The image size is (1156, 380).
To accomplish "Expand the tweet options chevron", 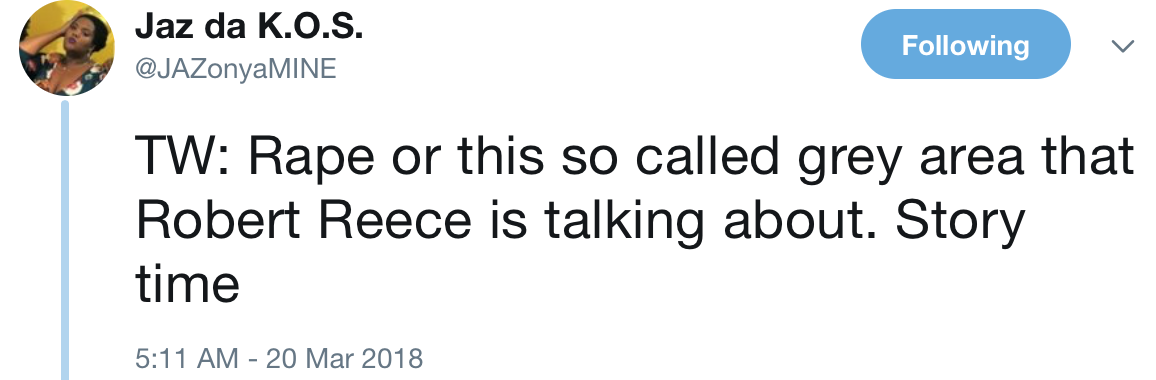I will coord(1122,46).
